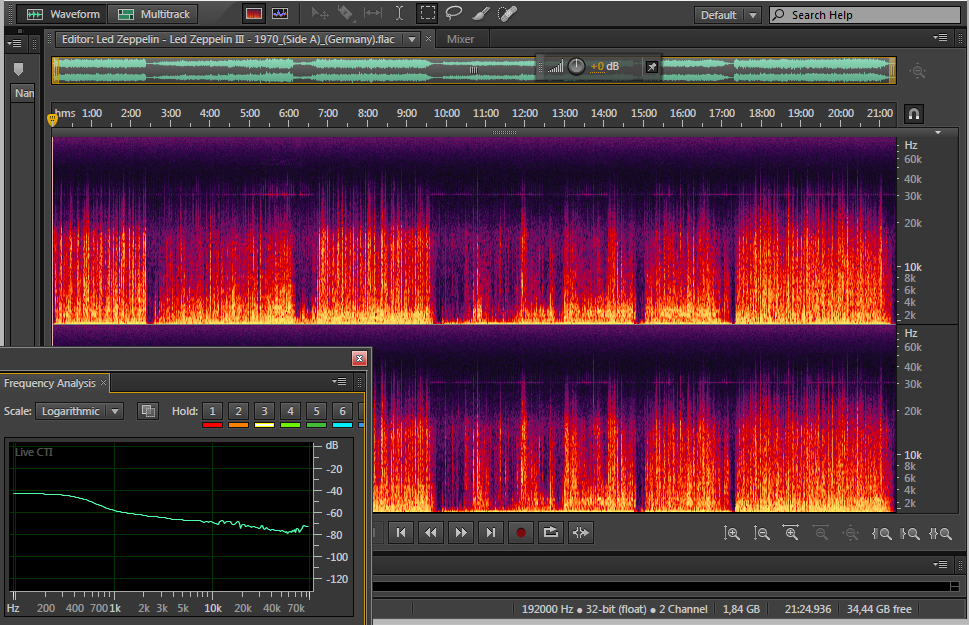Click the 10:00 mark on time ruler
The height and width of the screenshot is (625, 969).
tap(446, 113)
